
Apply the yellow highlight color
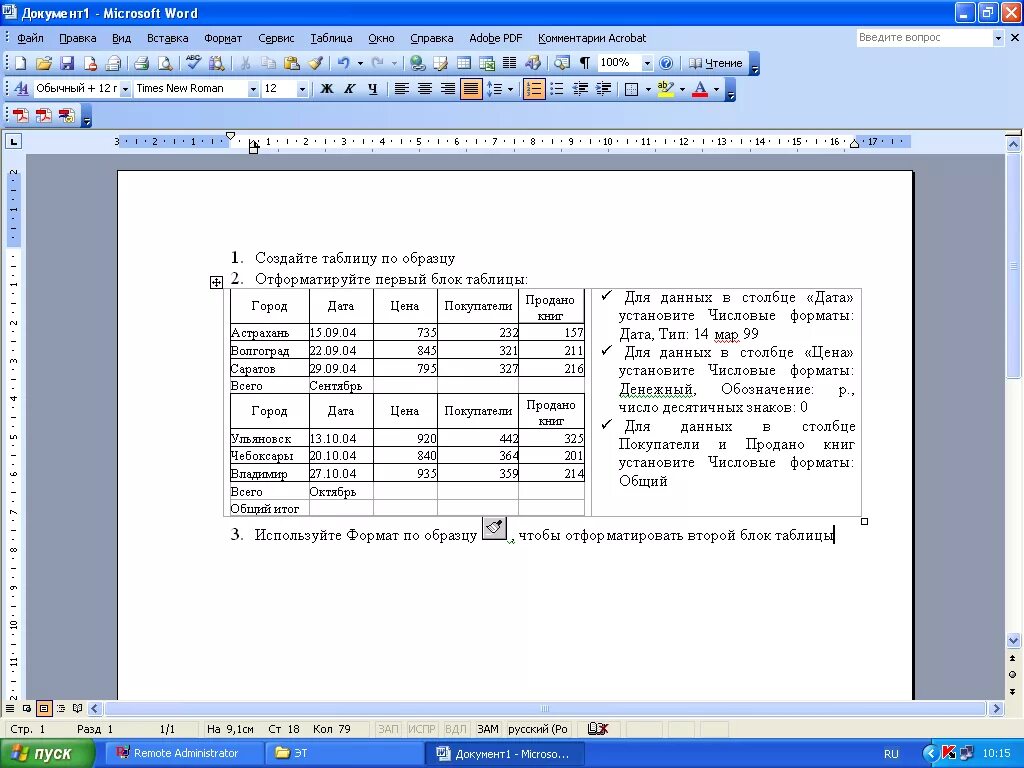tap(665, 89)
